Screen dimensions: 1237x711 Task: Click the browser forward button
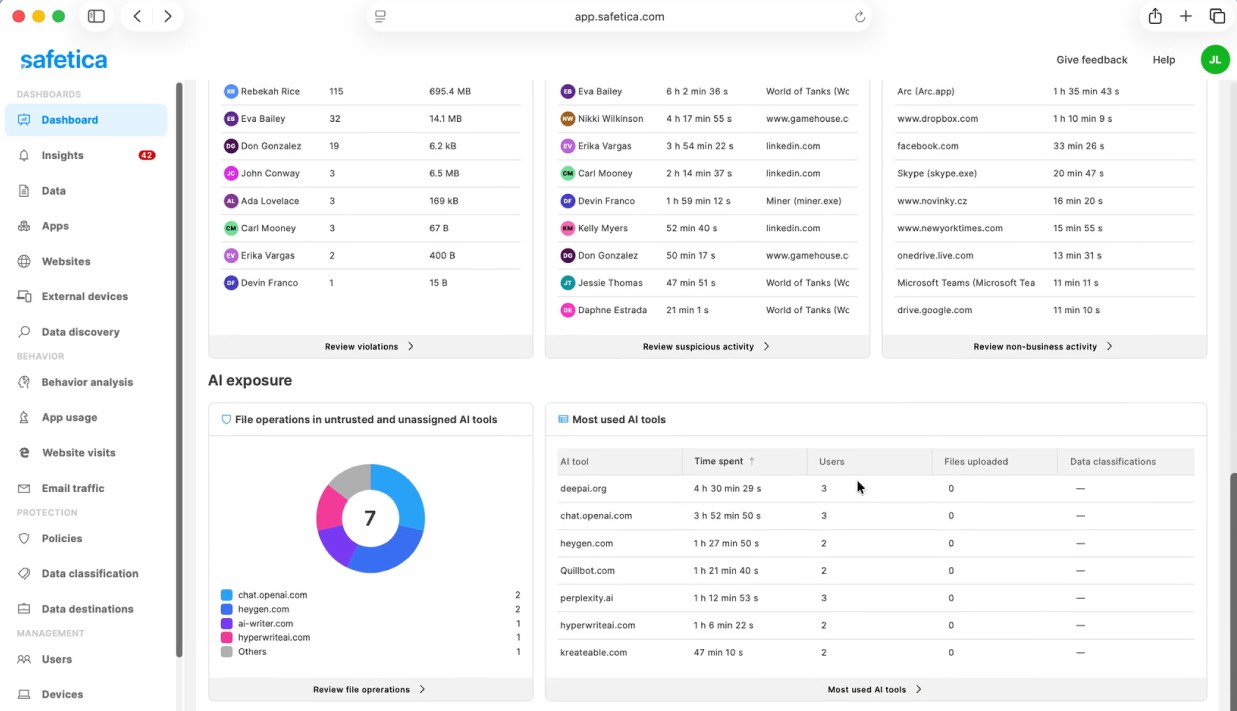167,16
